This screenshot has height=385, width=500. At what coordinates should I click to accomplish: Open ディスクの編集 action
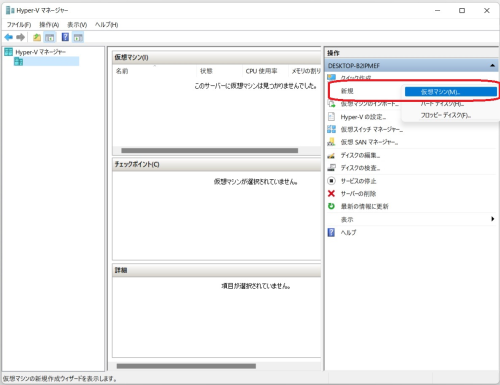(360, 155)
